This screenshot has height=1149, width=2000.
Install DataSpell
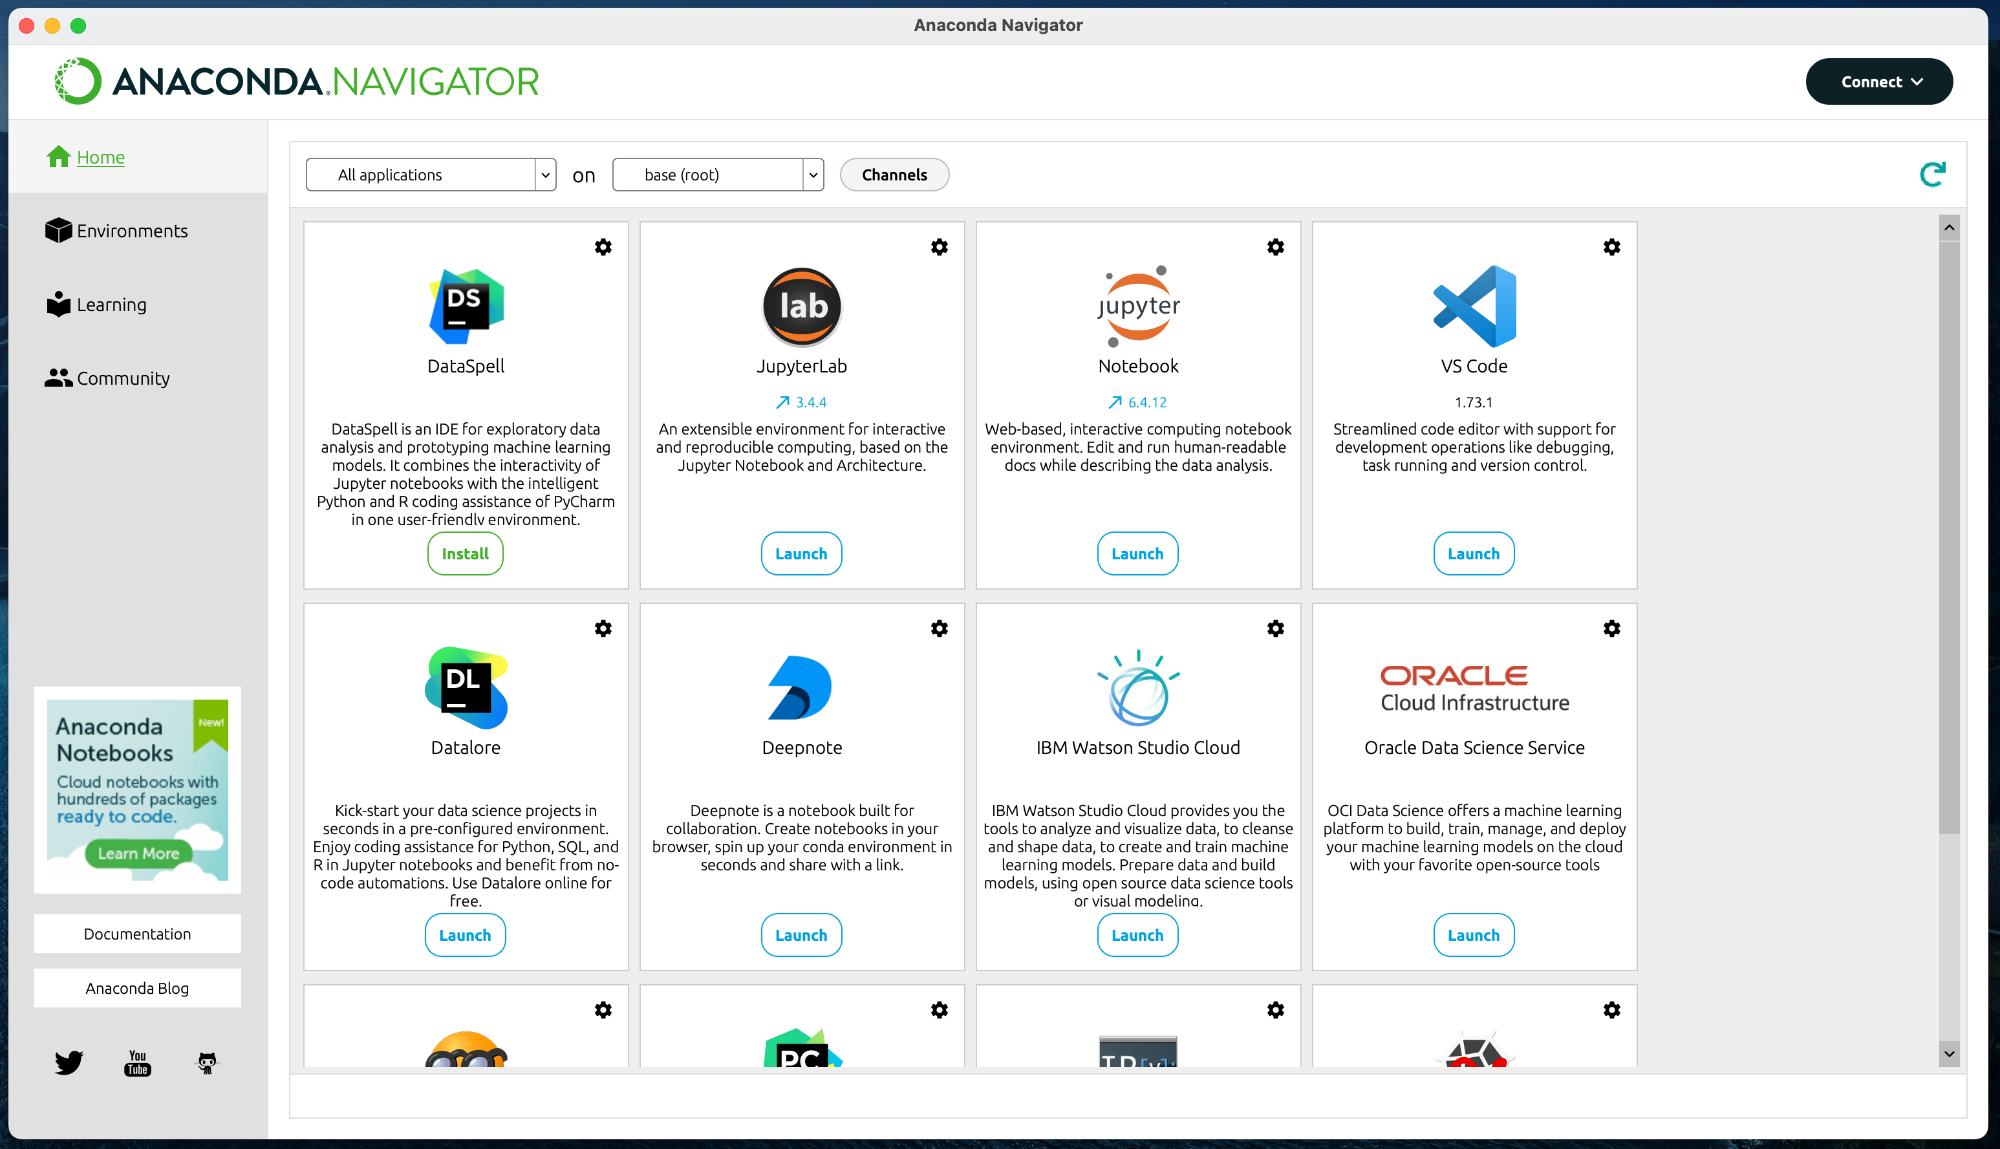coord(465,554)
